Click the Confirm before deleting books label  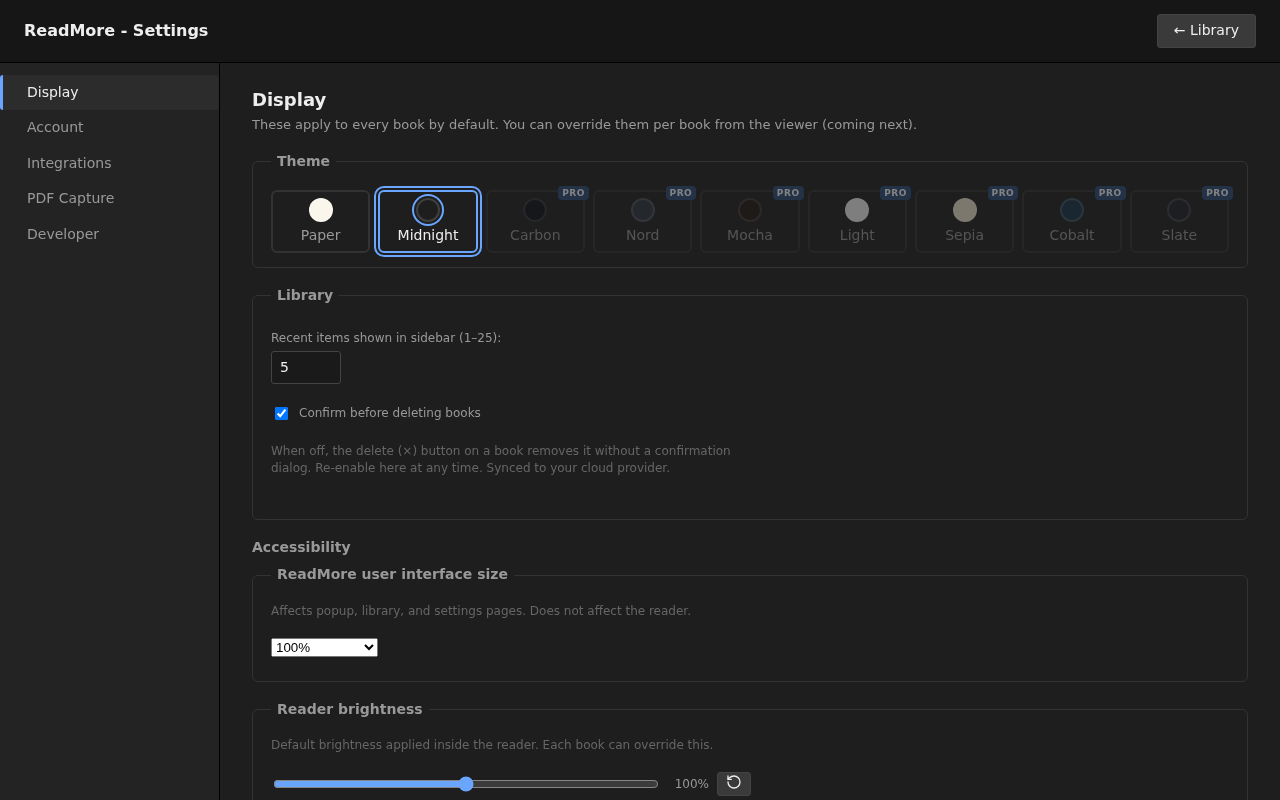pyautogui.click(x=390, y=413)
